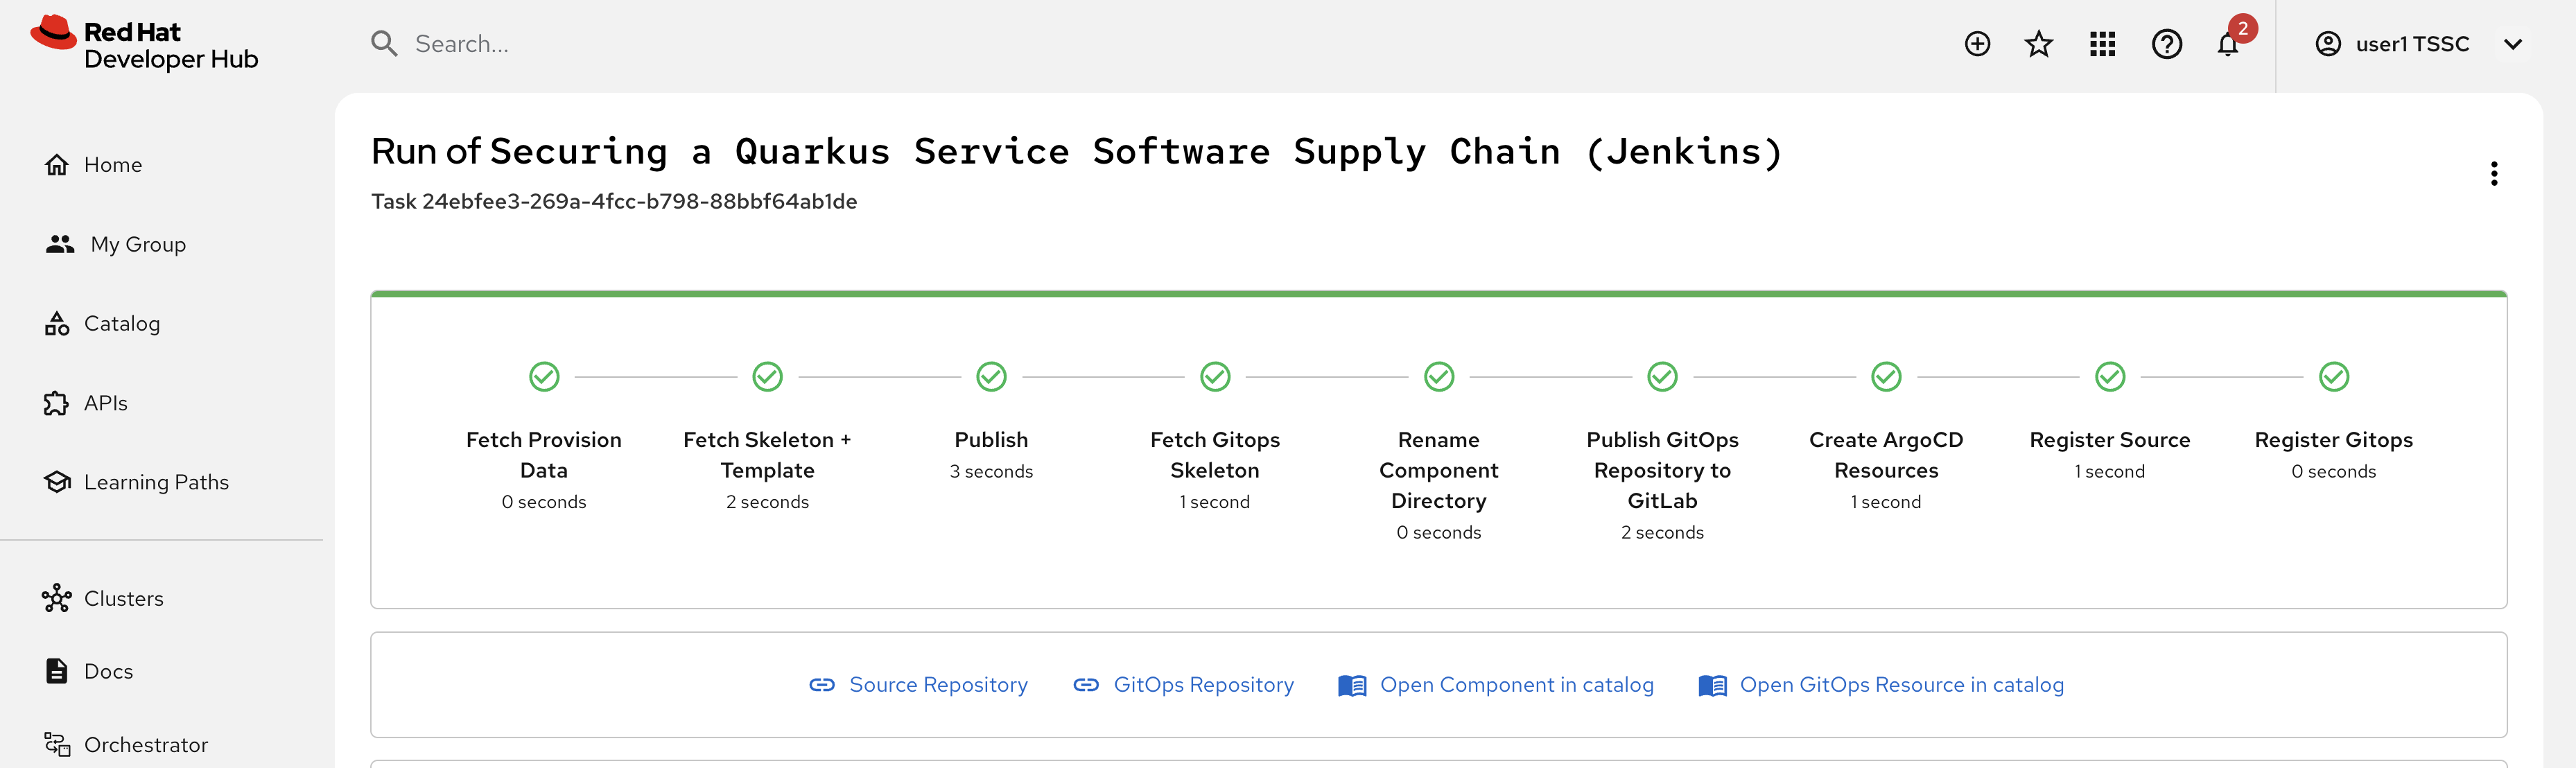This screenshot has height=768, width=2576.
Task: Open Catalog from the sidebar
Action: (121, 324)
